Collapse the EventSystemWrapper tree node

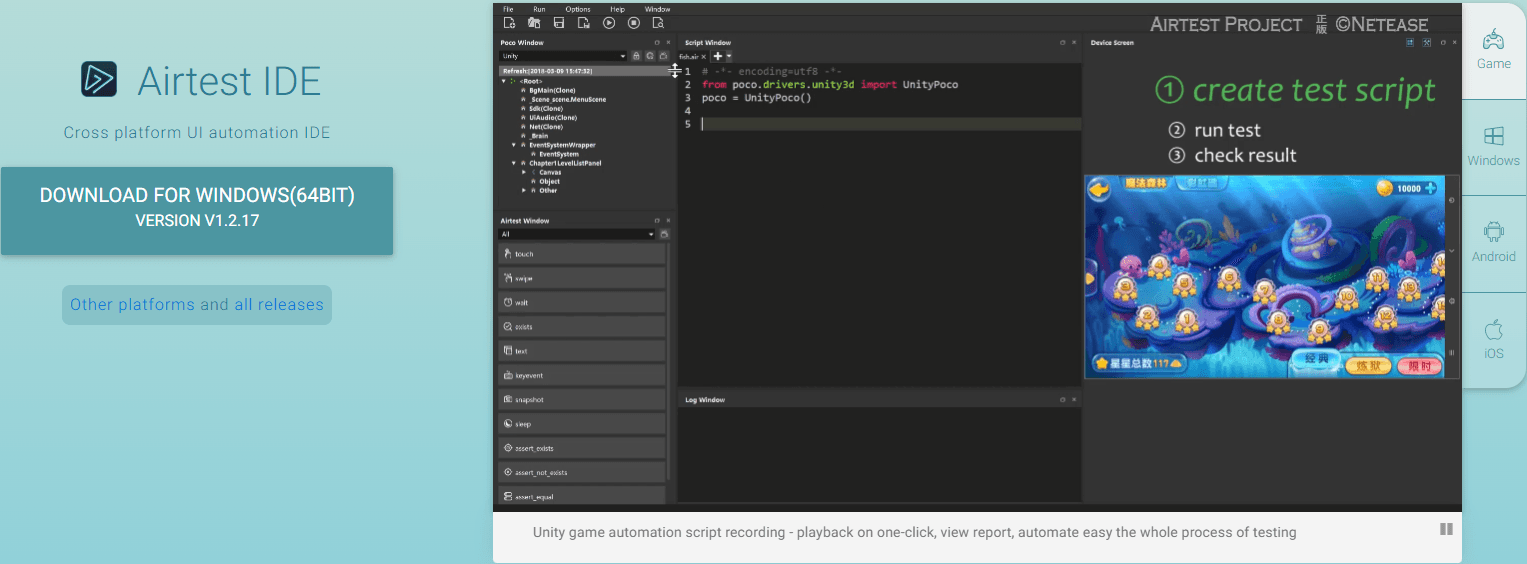[x=514, y=145]
